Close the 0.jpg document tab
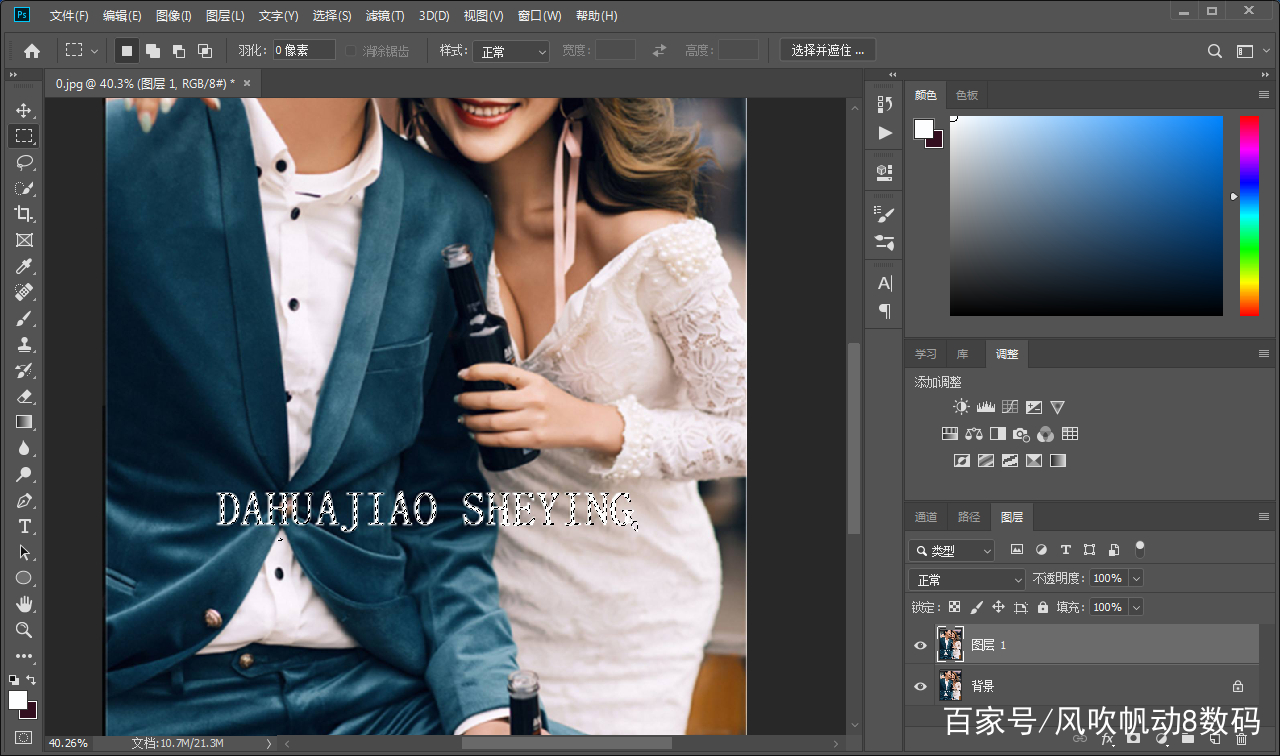This screenshot has width=1280, height=756. (x=247, y=83)
